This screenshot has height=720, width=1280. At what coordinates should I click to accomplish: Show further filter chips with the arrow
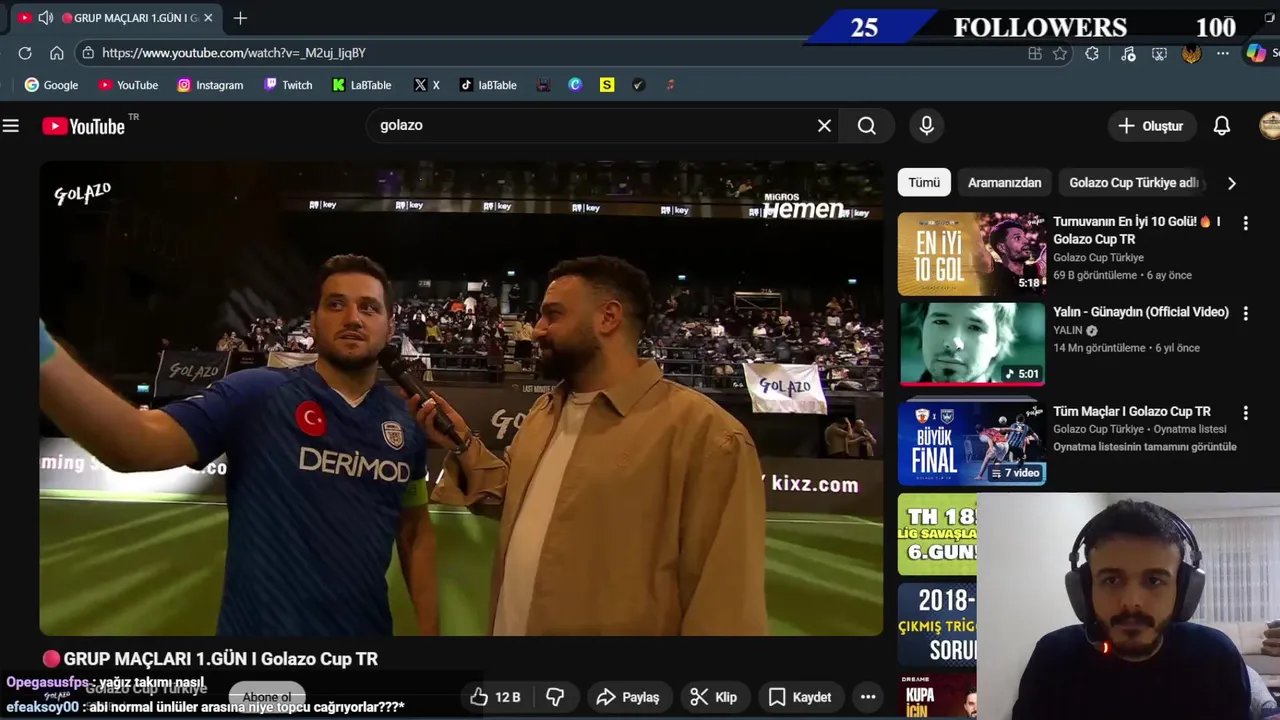click(1232, 183)
